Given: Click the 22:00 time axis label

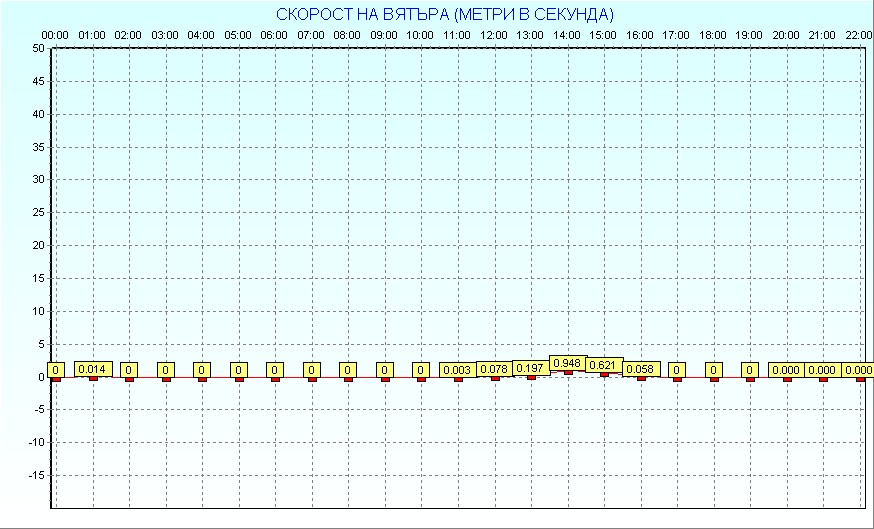Looking at the screenshot, I should click(858, 36).
